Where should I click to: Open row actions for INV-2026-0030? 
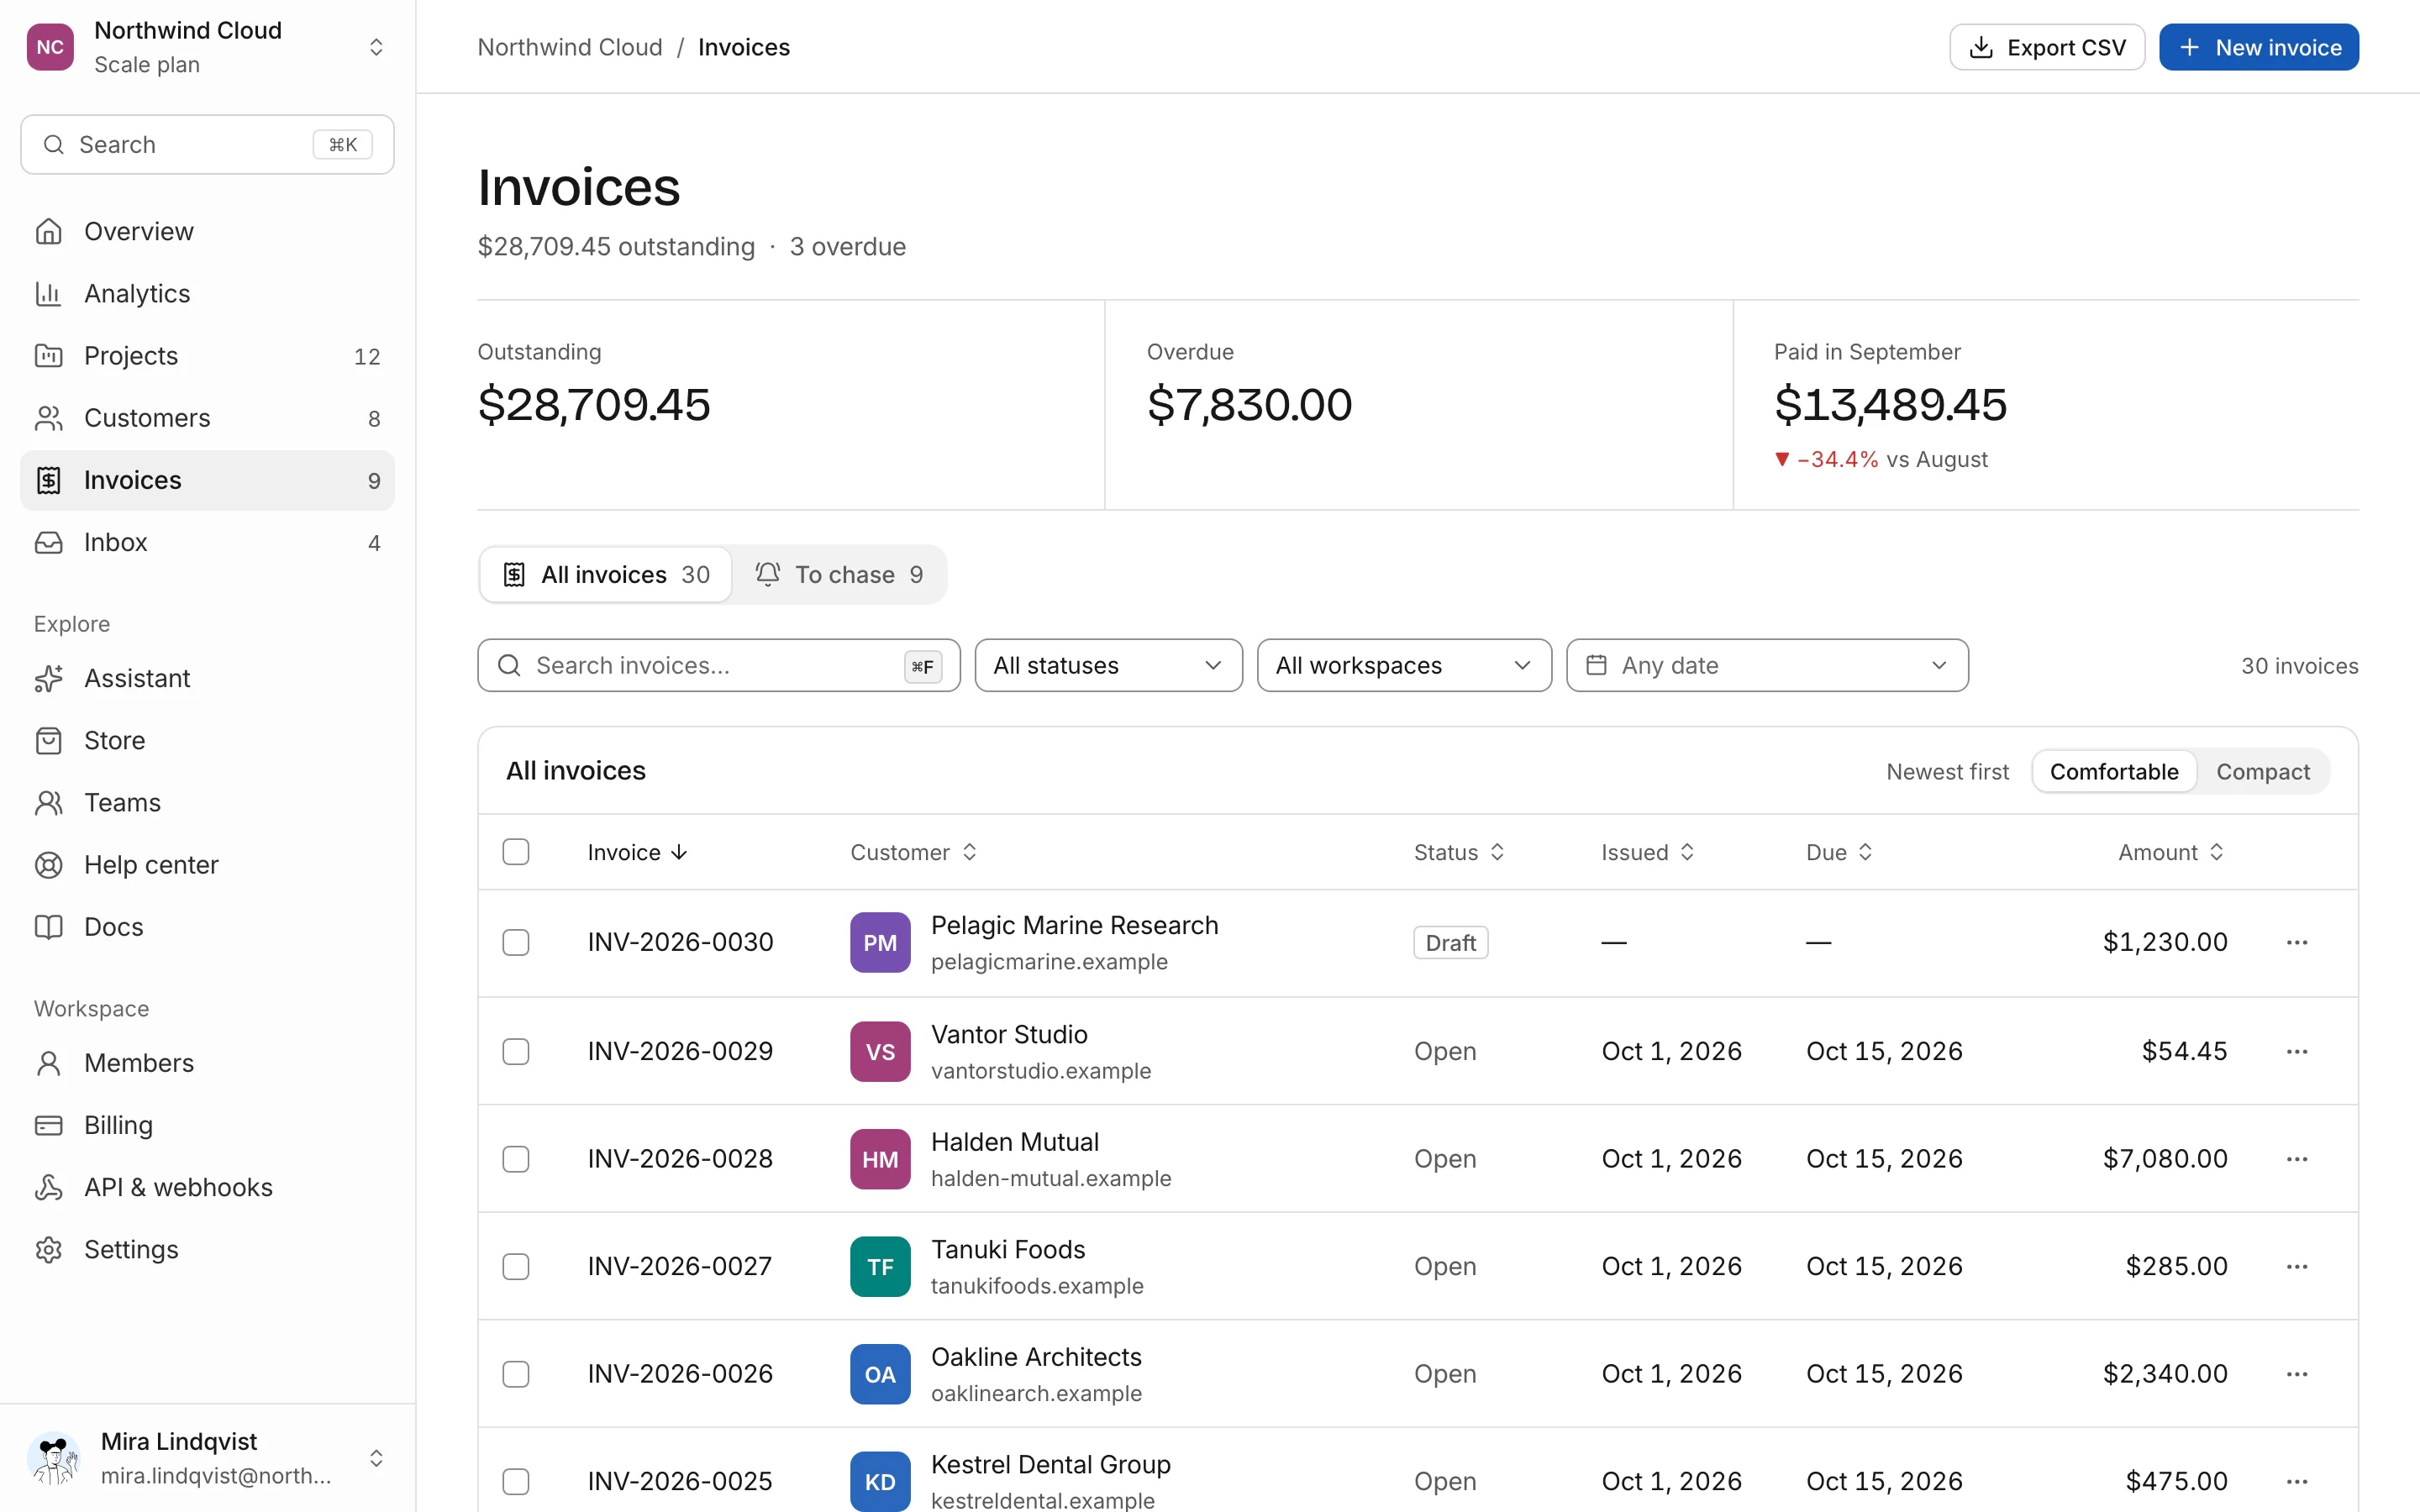2296,942
